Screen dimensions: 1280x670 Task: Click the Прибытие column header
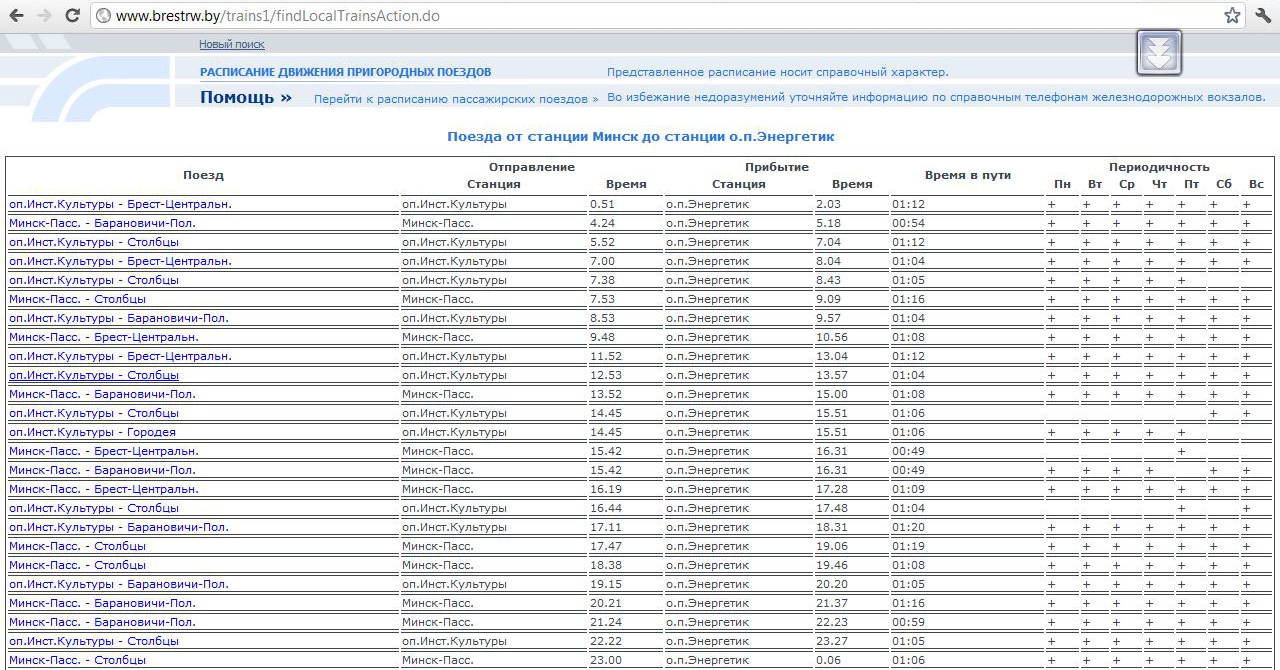(x=777, y=167)
